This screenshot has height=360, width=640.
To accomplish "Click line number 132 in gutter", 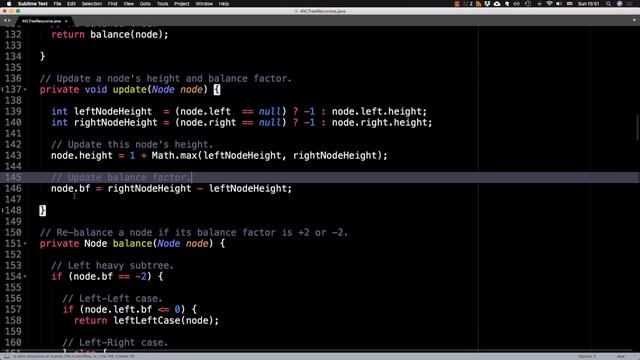I will (x=13, y=34).
